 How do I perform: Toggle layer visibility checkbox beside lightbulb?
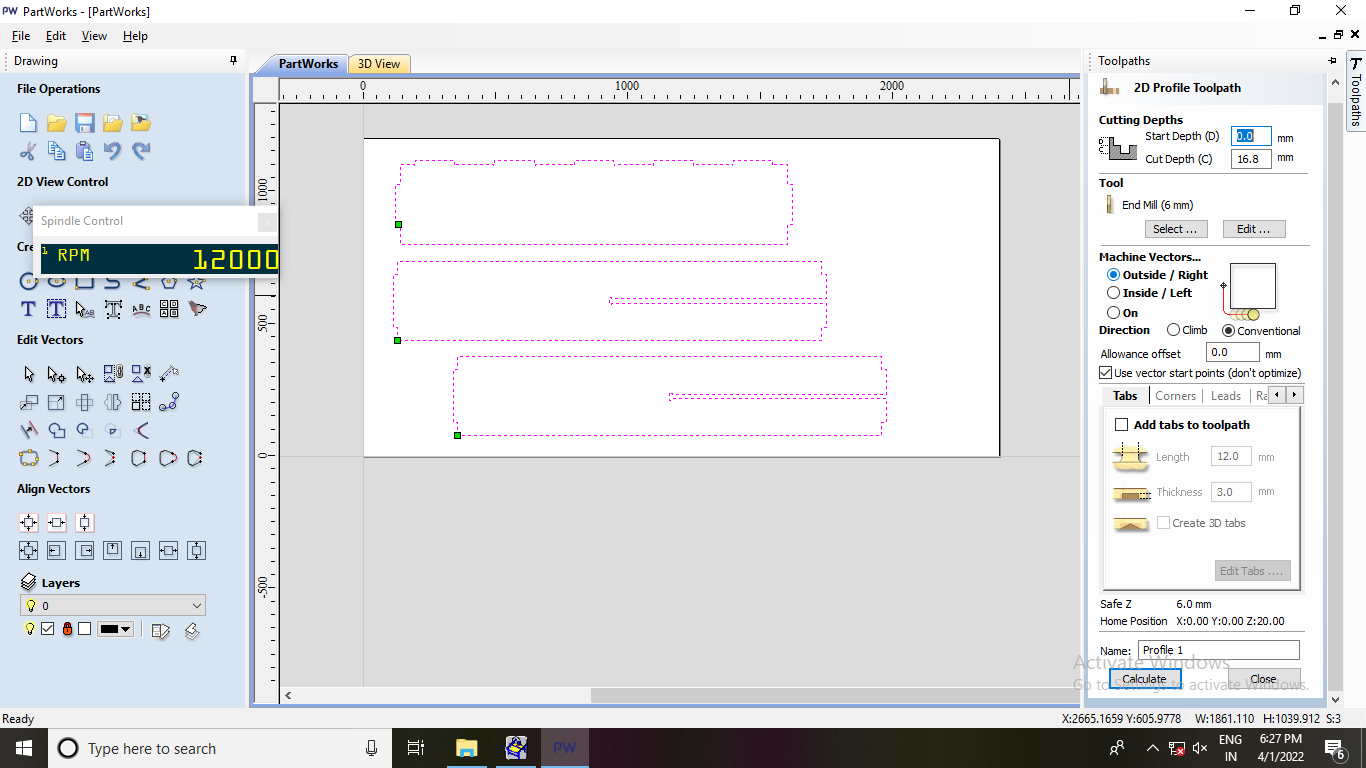[x=47, y=629]
